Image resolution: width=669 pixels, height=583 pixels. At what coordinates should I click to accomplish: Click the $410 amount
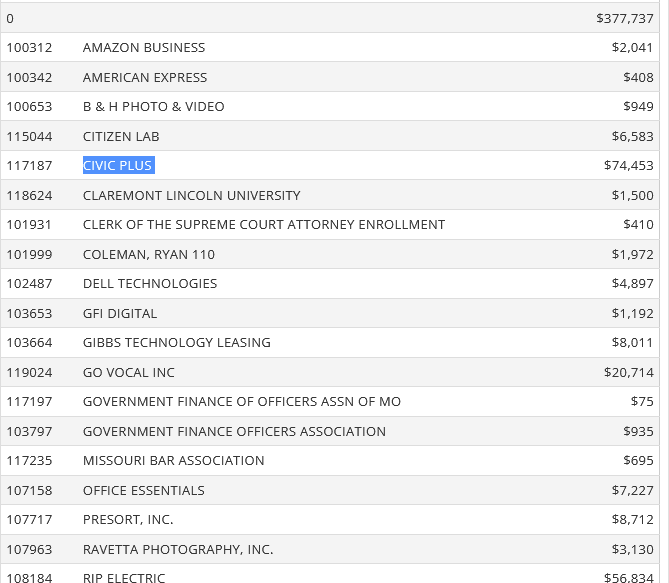click(638, 224)
